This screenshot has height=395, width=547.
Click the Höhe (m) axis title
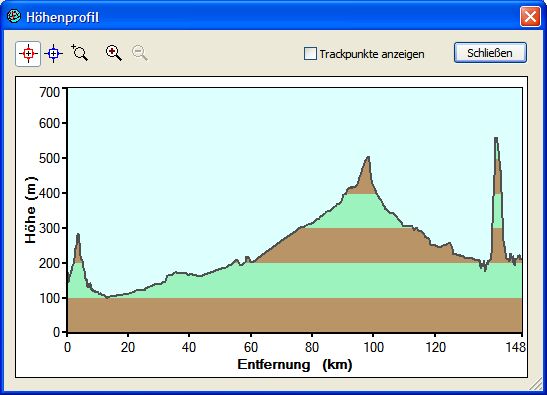pyautogui.click(x=31, y=210)
